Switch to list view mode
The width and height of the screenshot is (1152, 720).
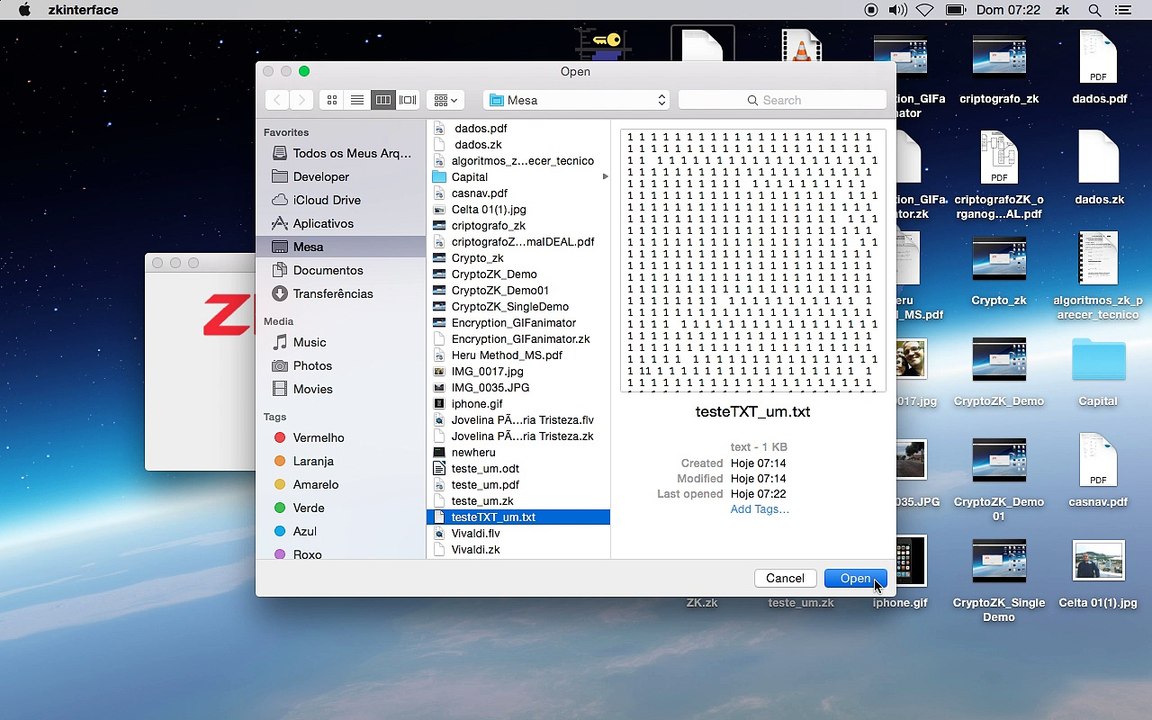pyautogui.click(x=357, y=100)
